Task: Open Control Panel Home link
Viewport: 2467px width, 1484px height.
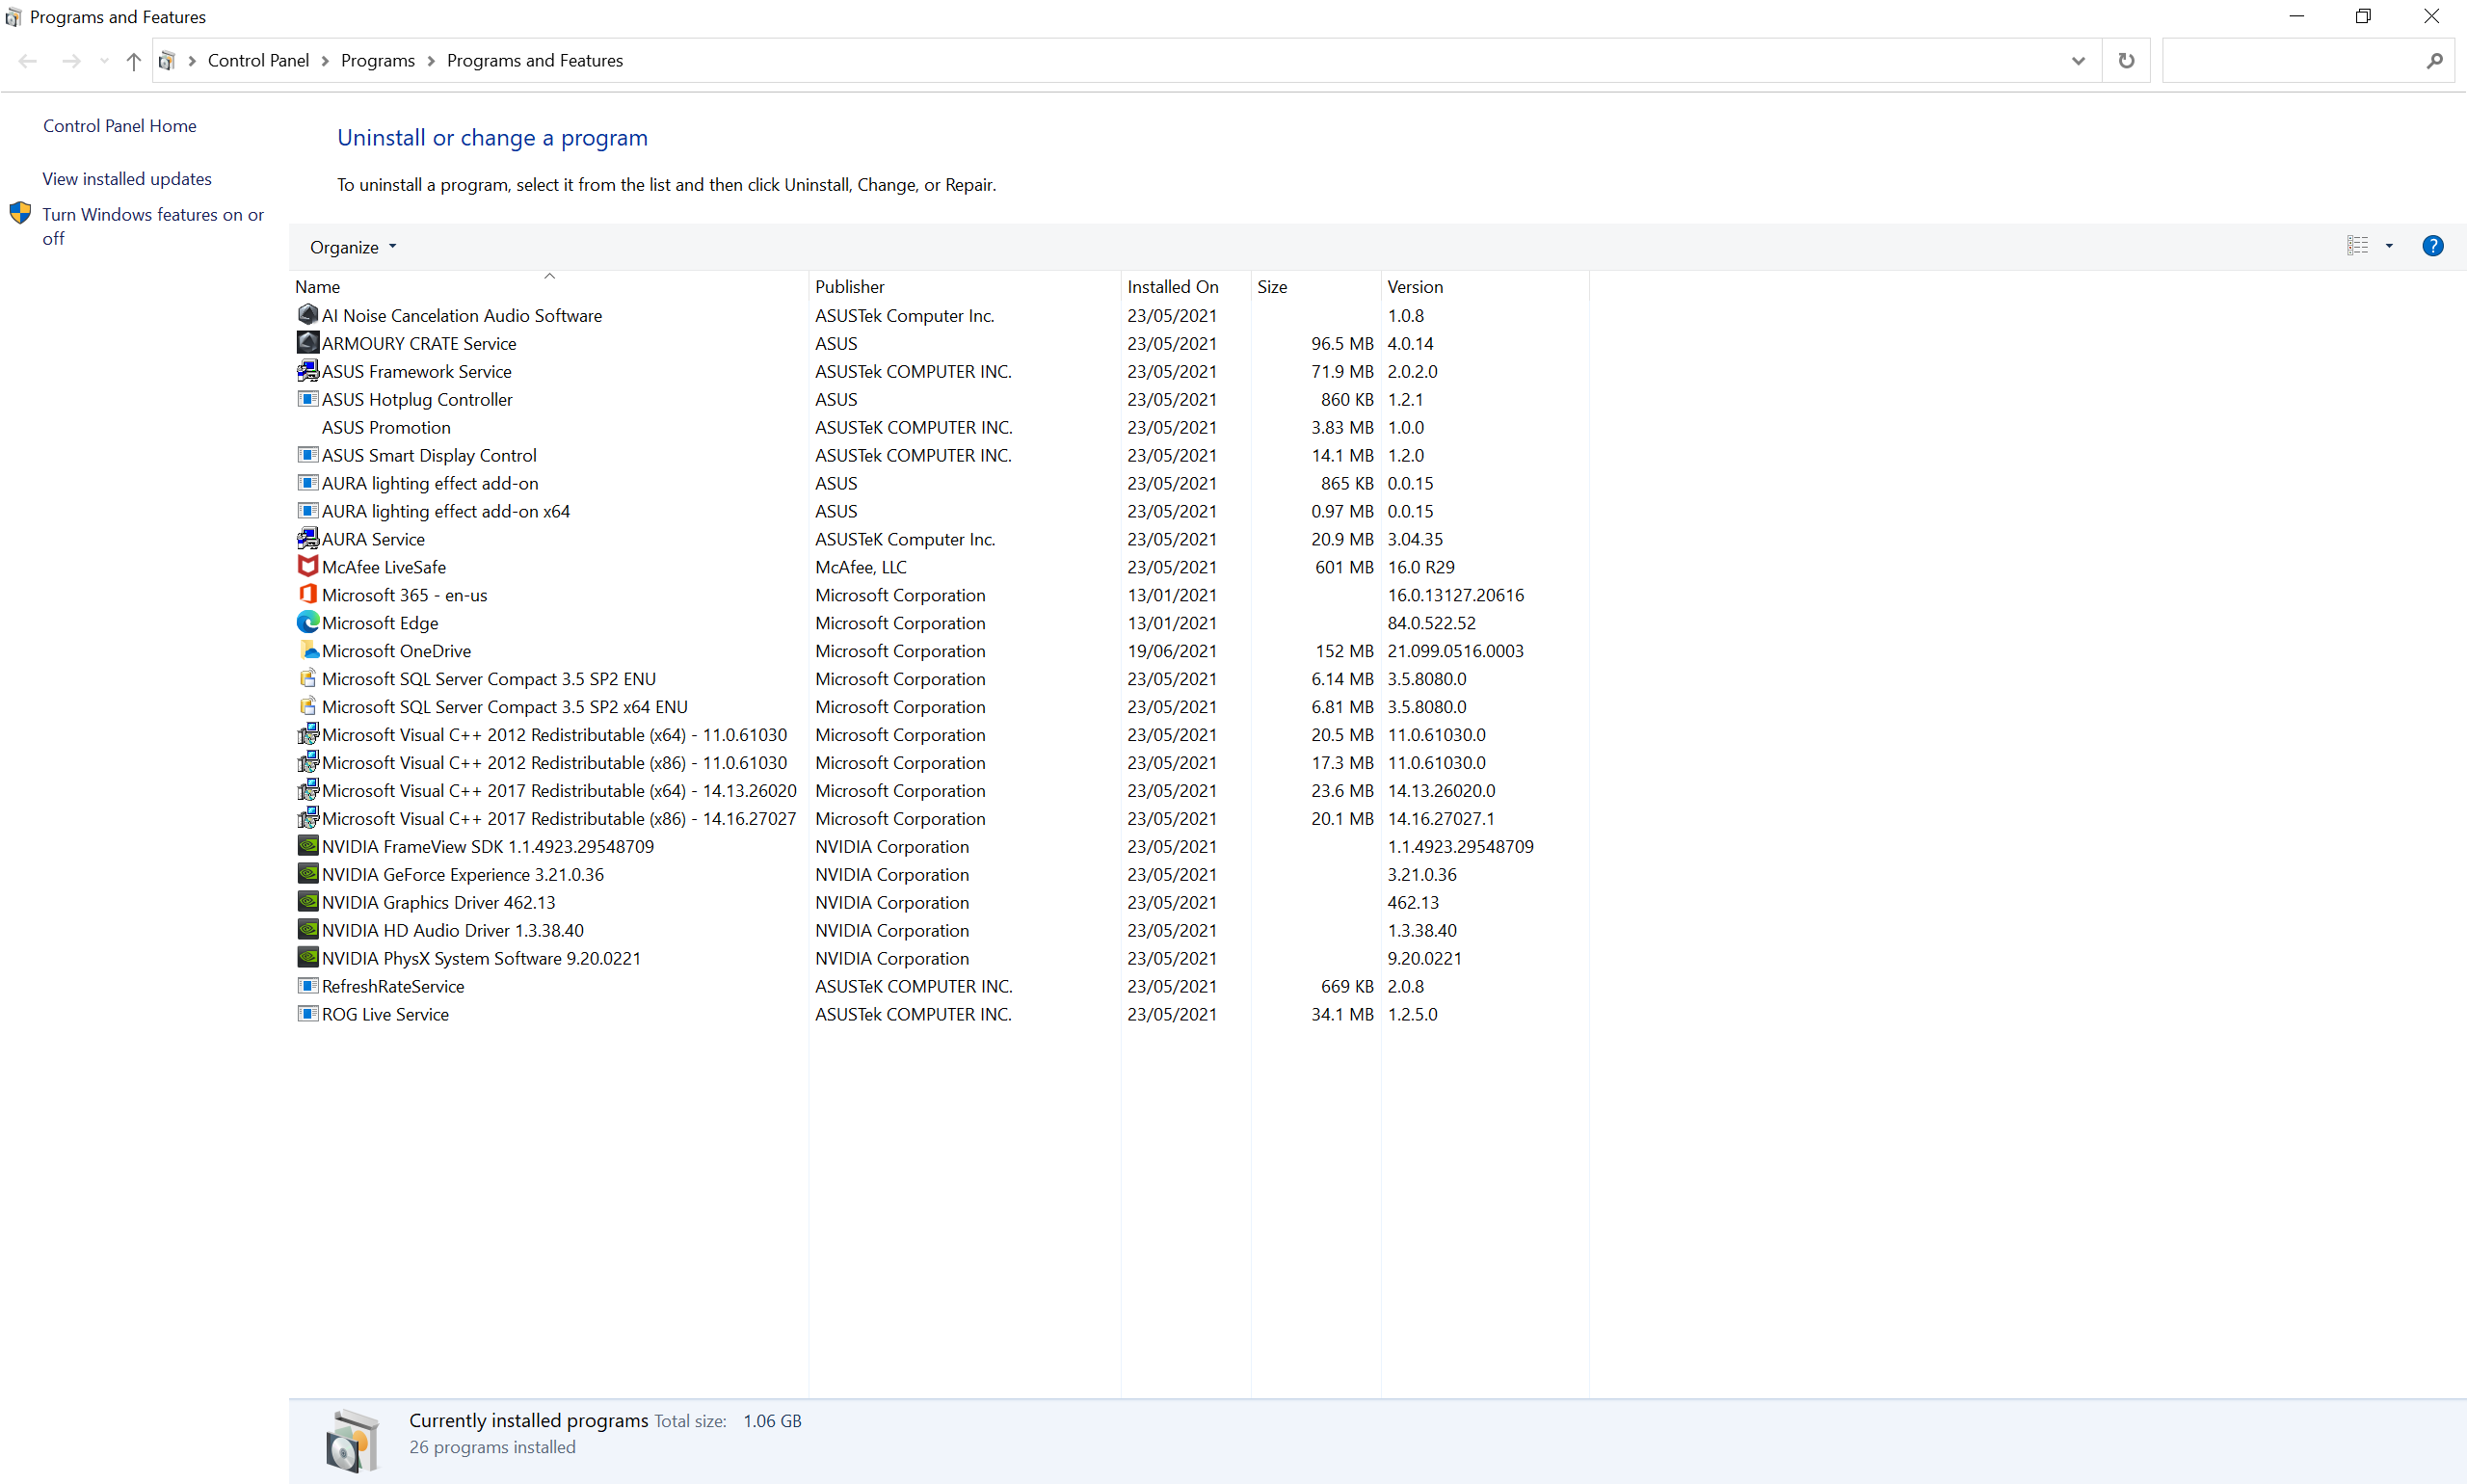Action: click(x=120, y=125)
